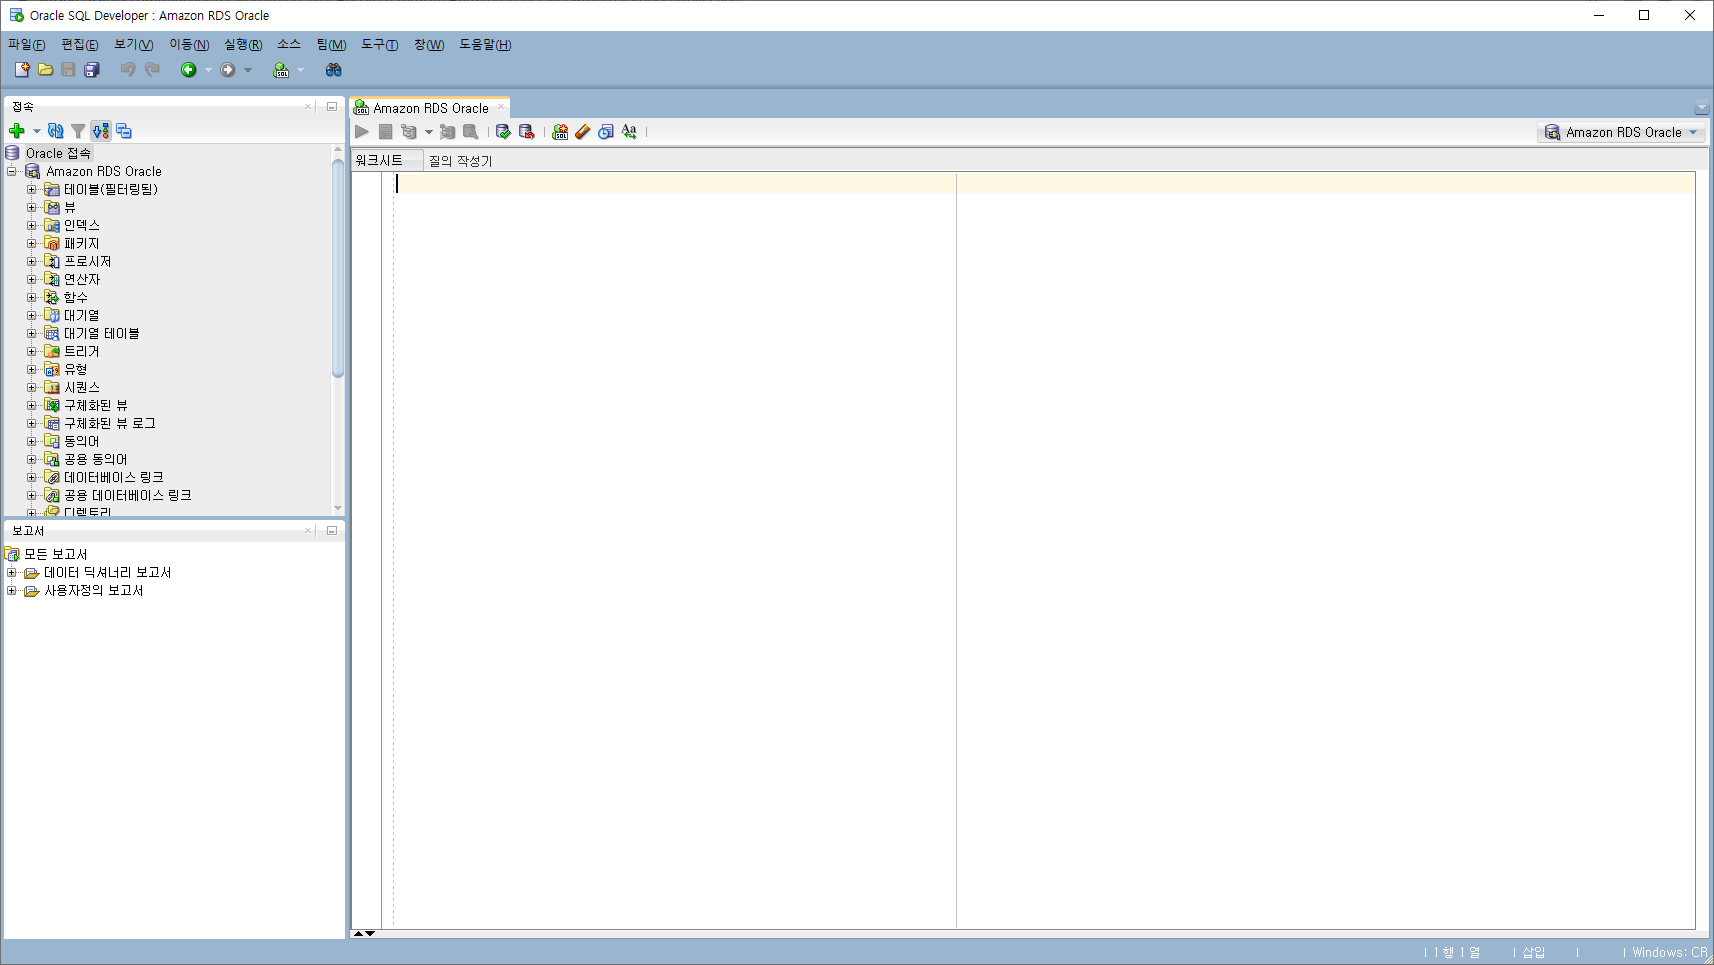
Task: Open dropdown next to Forward navigation button
Action: coord(248,70)
